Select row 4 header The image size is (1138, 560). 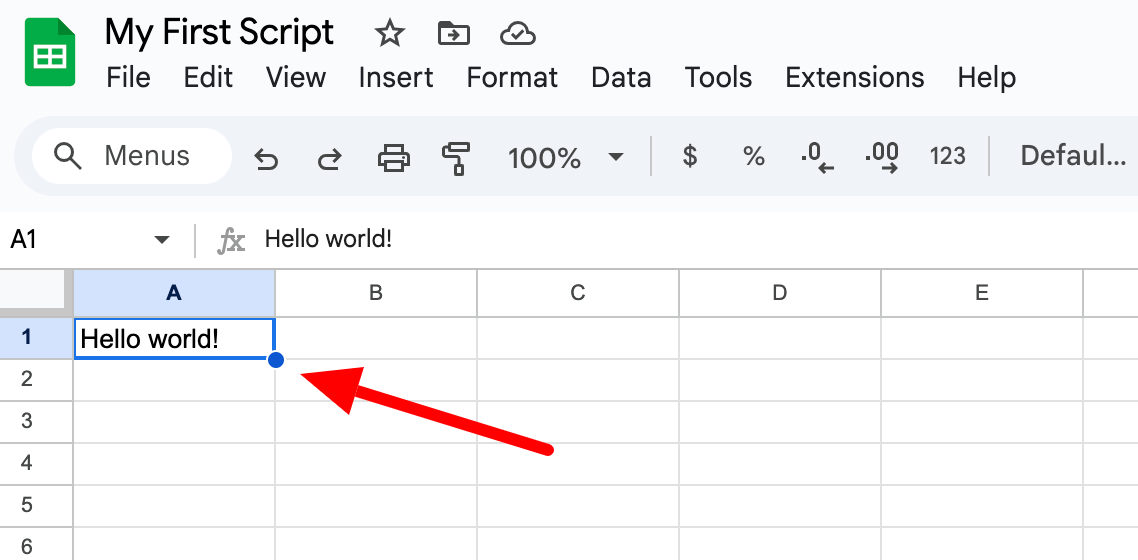pos(36,464)
